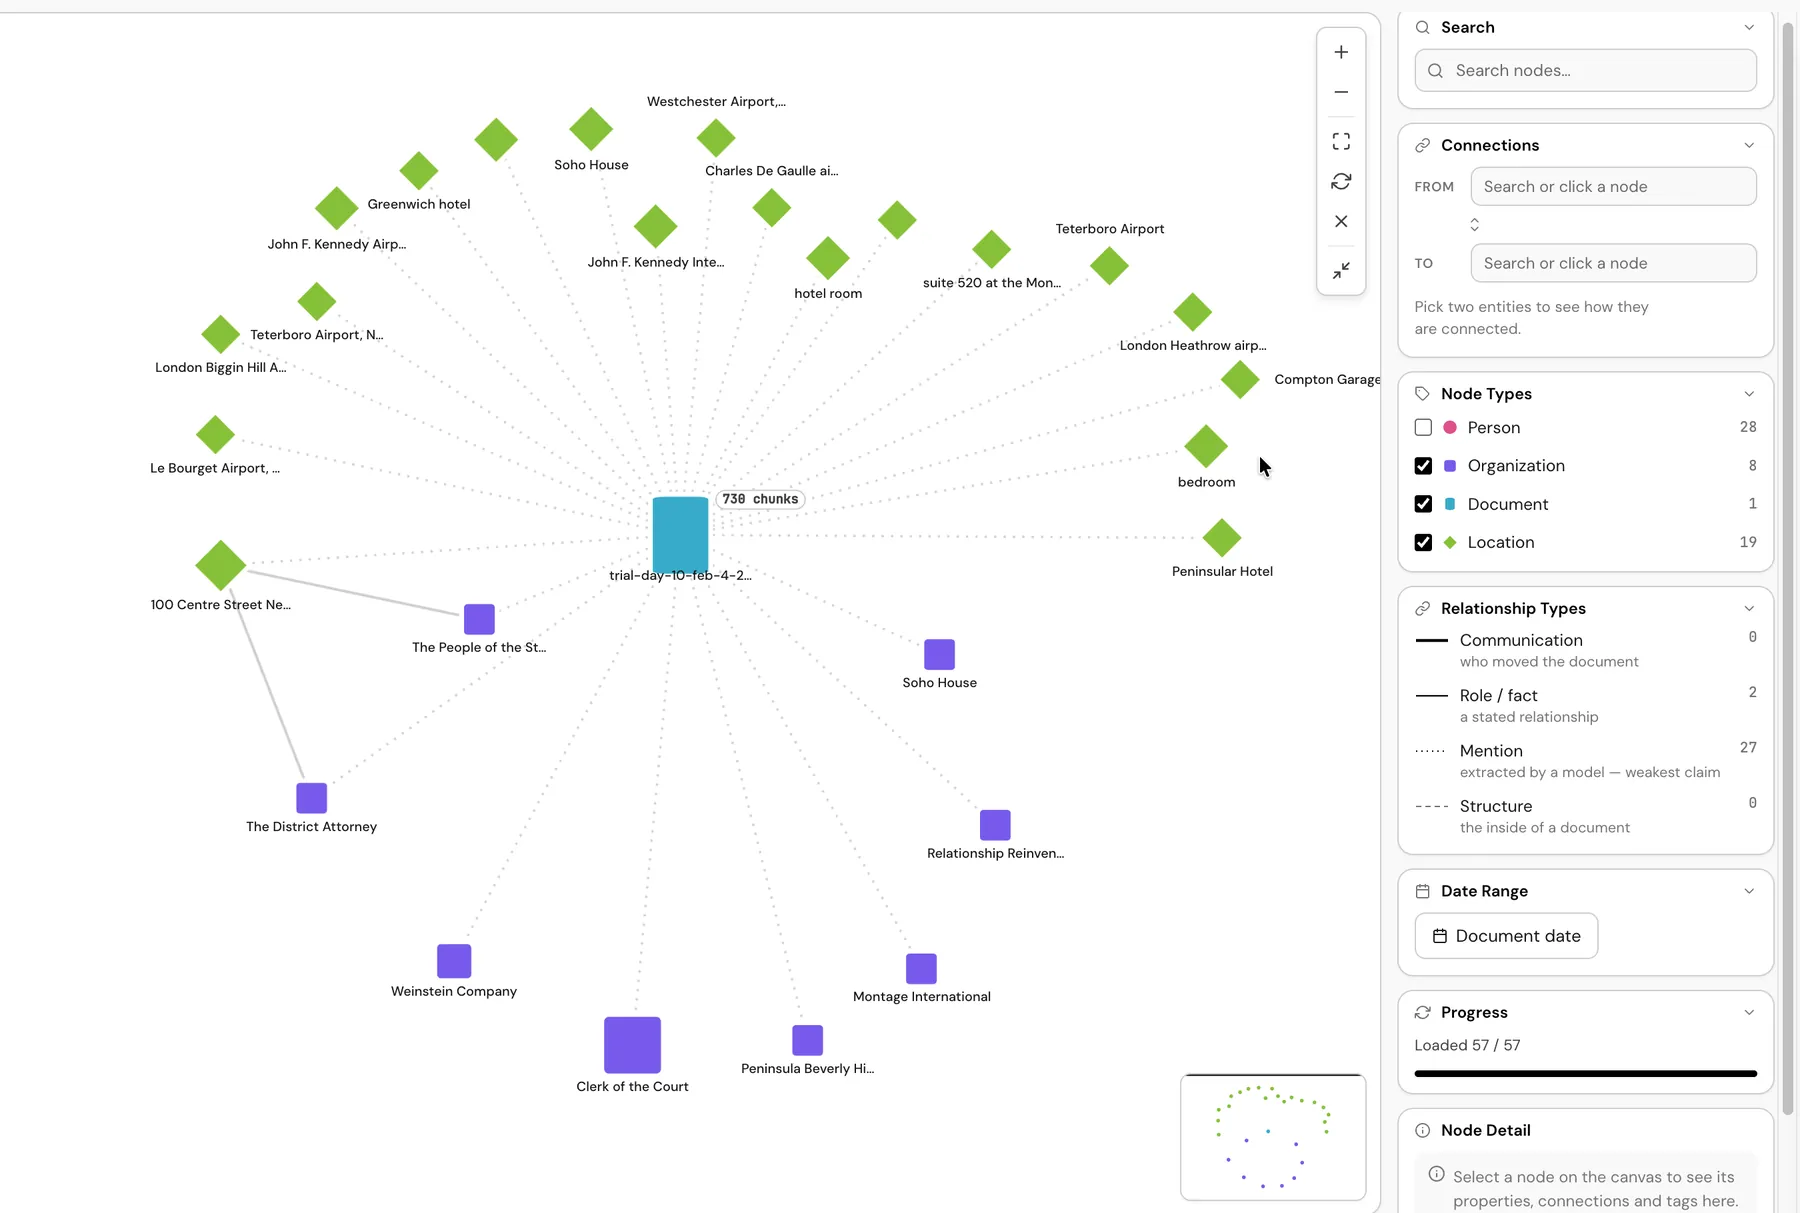
Task: Select the Relationship Reinven... organization node
Action: pos(995,825)
